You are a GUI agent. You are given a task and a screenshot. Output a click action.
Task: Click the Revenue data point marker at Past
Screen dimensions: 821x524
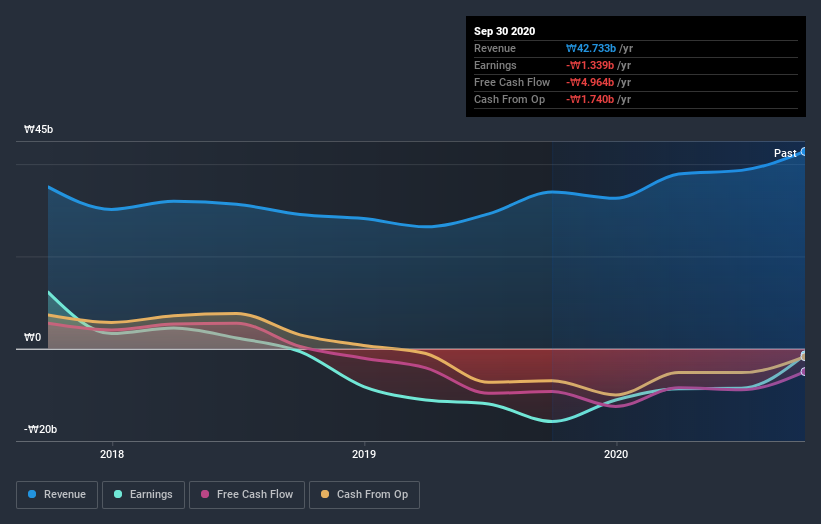tap(804, 152)
